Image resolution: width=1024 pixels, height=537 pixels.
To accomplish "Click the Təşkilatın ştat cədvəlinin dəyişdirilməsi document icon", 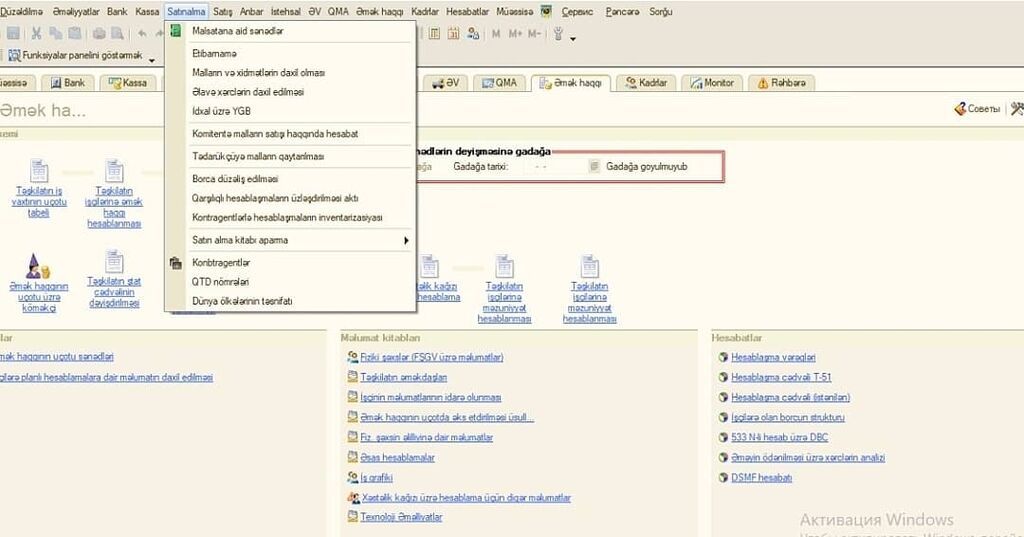I will (x=114, y=261).
